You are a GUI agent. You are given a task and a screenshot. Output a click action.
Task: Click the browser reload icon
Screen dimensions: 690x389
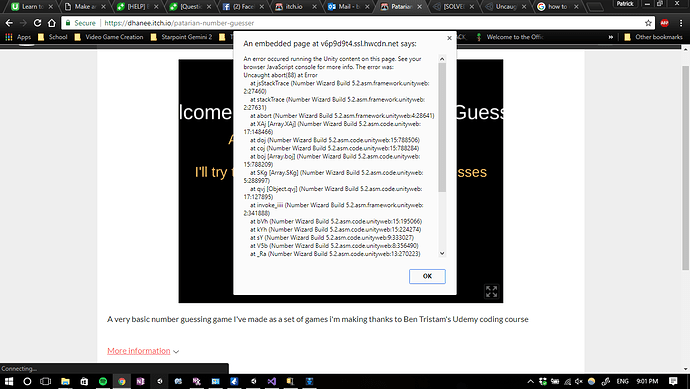(37, 23)
